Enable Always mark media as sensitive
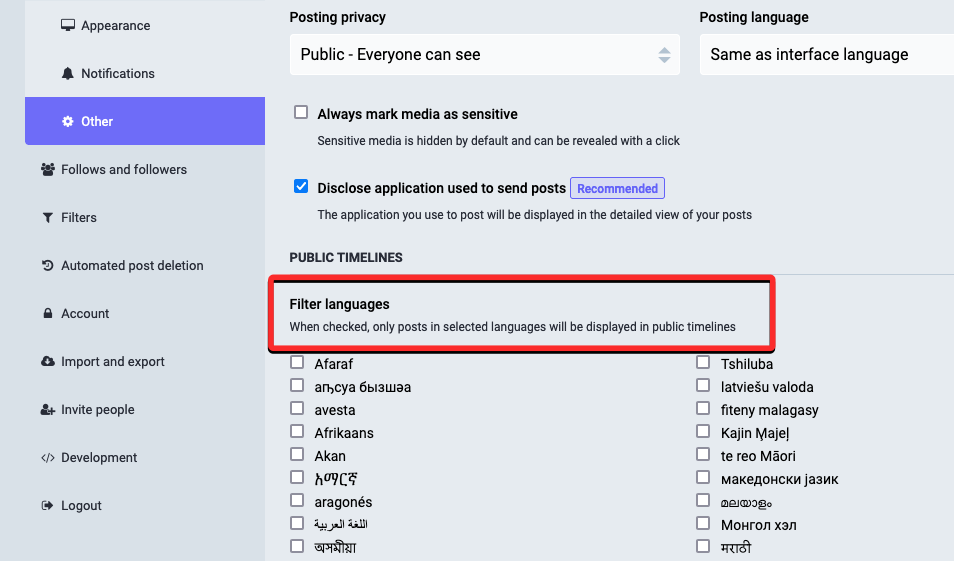The height and width of the screenshot is (561, 954). click(301, 113)
